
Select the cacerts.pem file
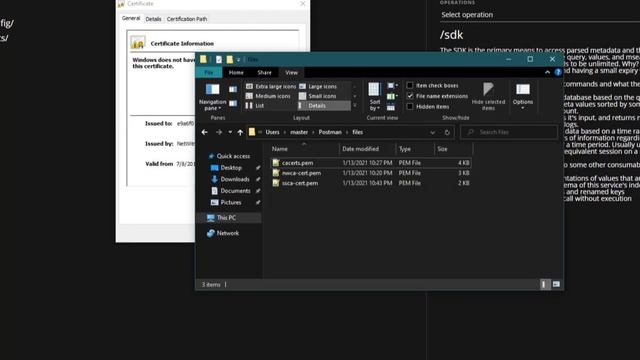tap(371, 163)
